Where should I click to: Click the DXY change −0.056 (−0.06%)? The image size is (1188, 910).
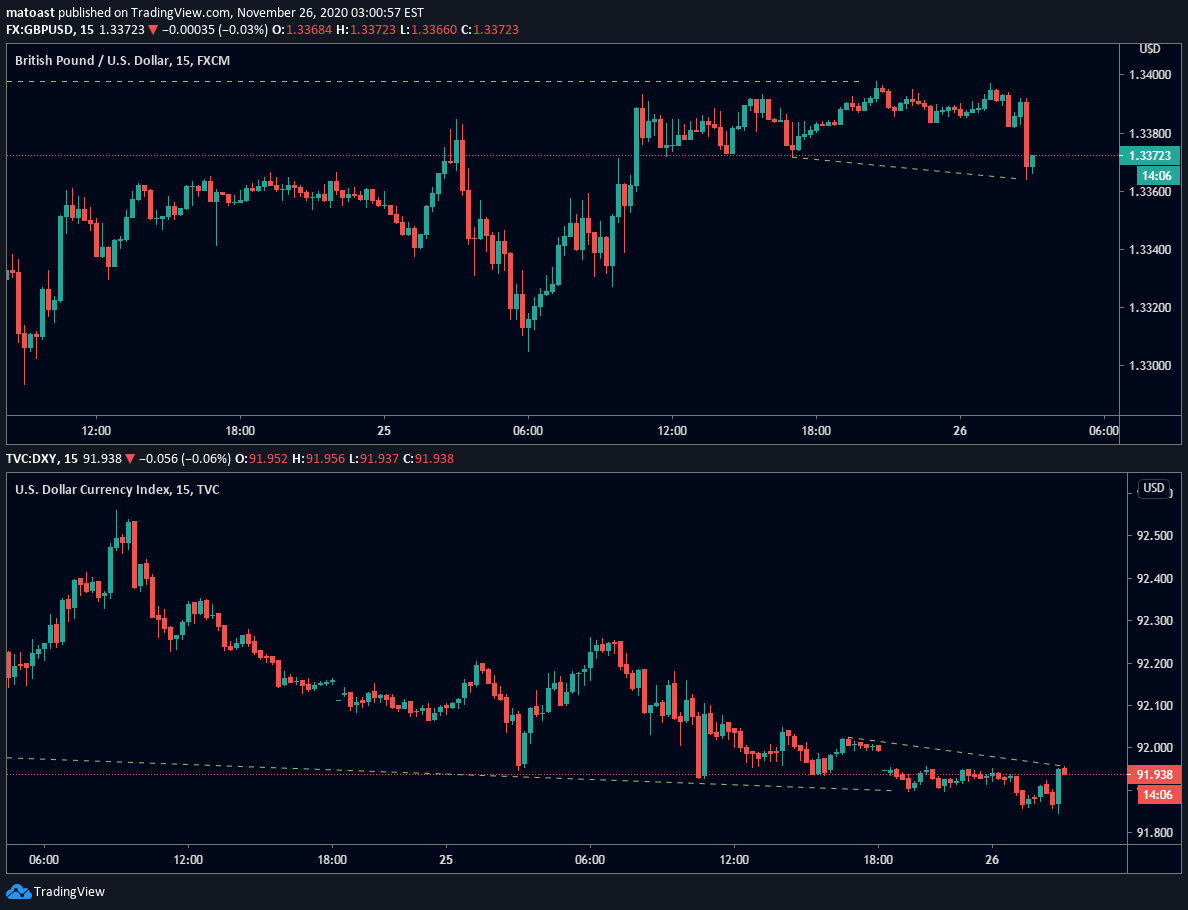pyautogui.click(x=185, y=458)
